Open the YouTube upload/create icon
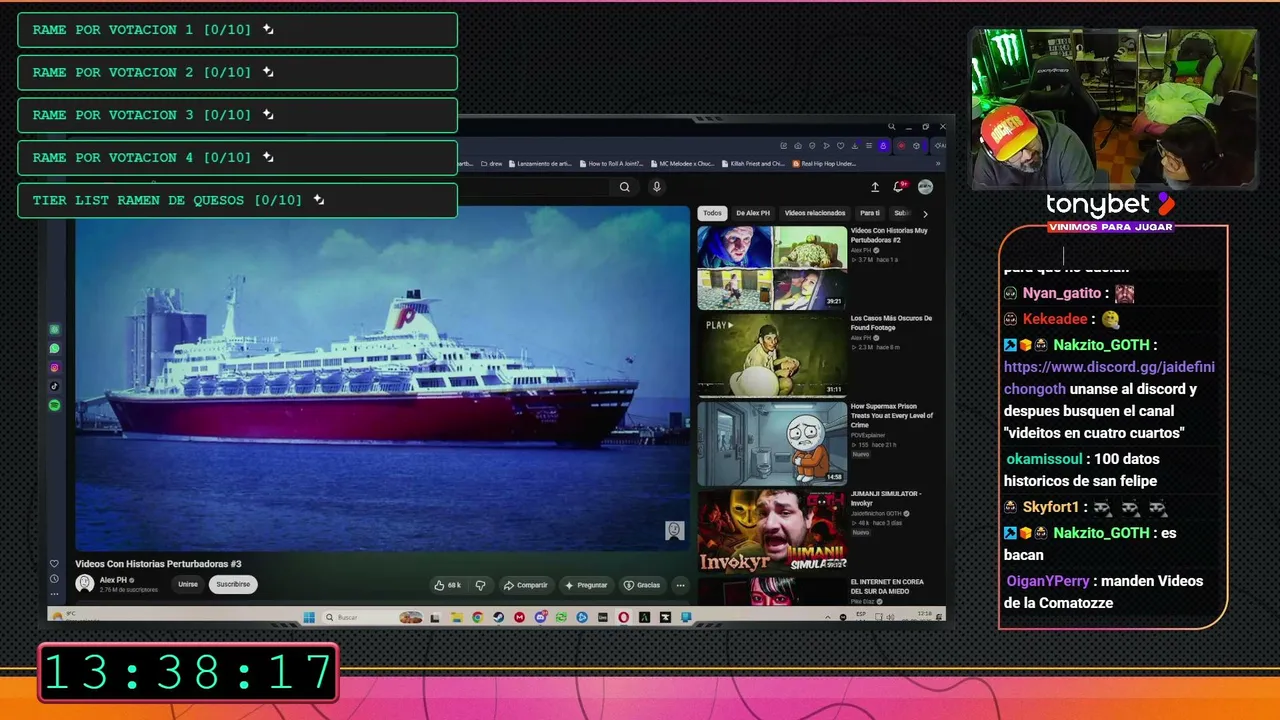This screenshot has height=720, width=1280. pos(875,187)
